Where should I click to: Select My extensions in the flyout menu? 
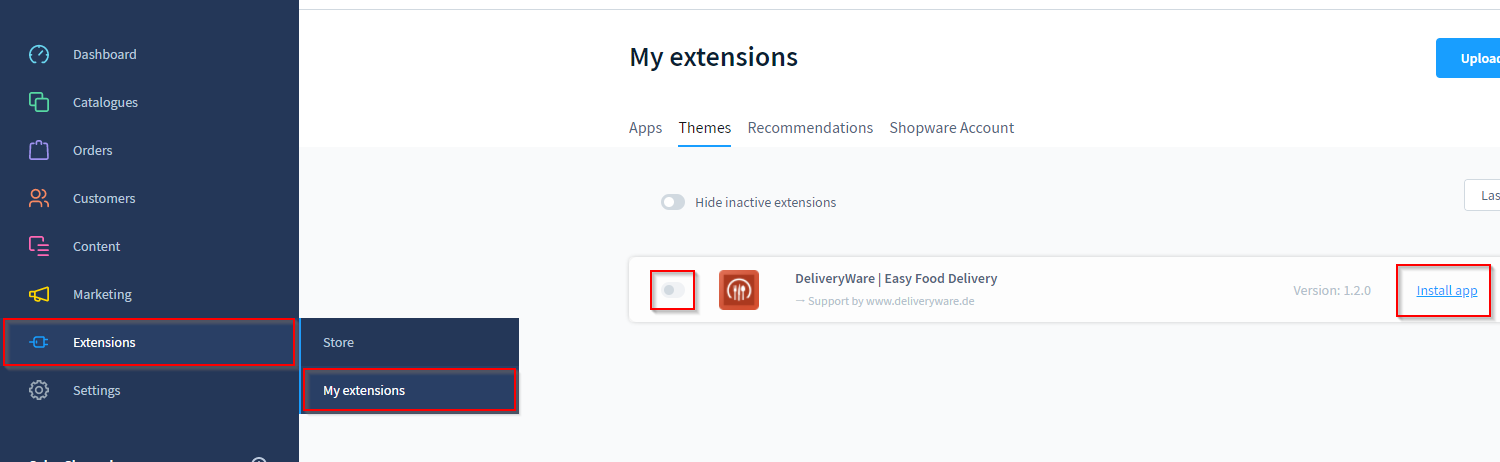364,390
